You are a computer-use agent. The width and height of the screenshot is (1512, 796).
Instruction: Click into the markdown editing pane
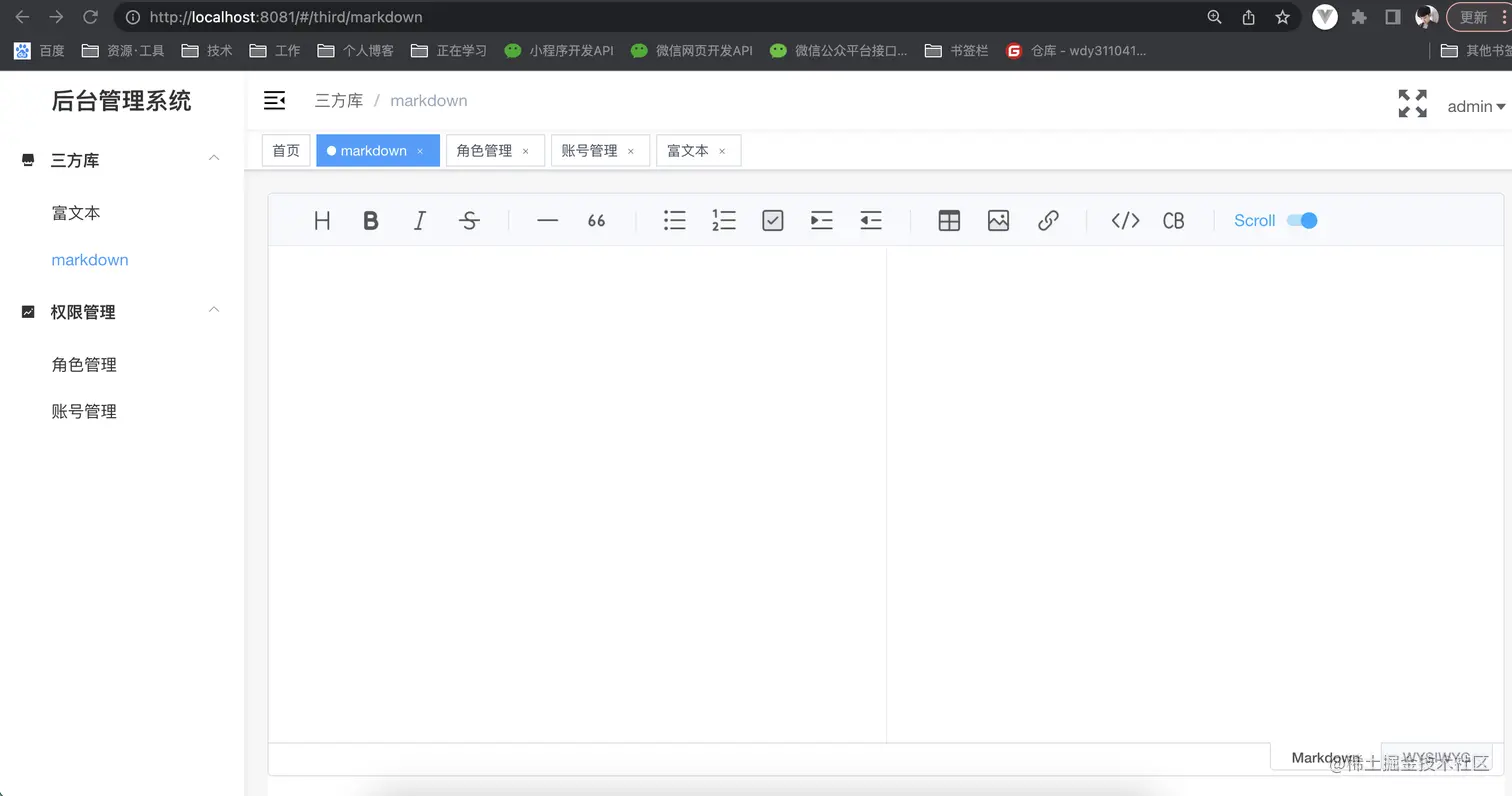click(577, 494)
